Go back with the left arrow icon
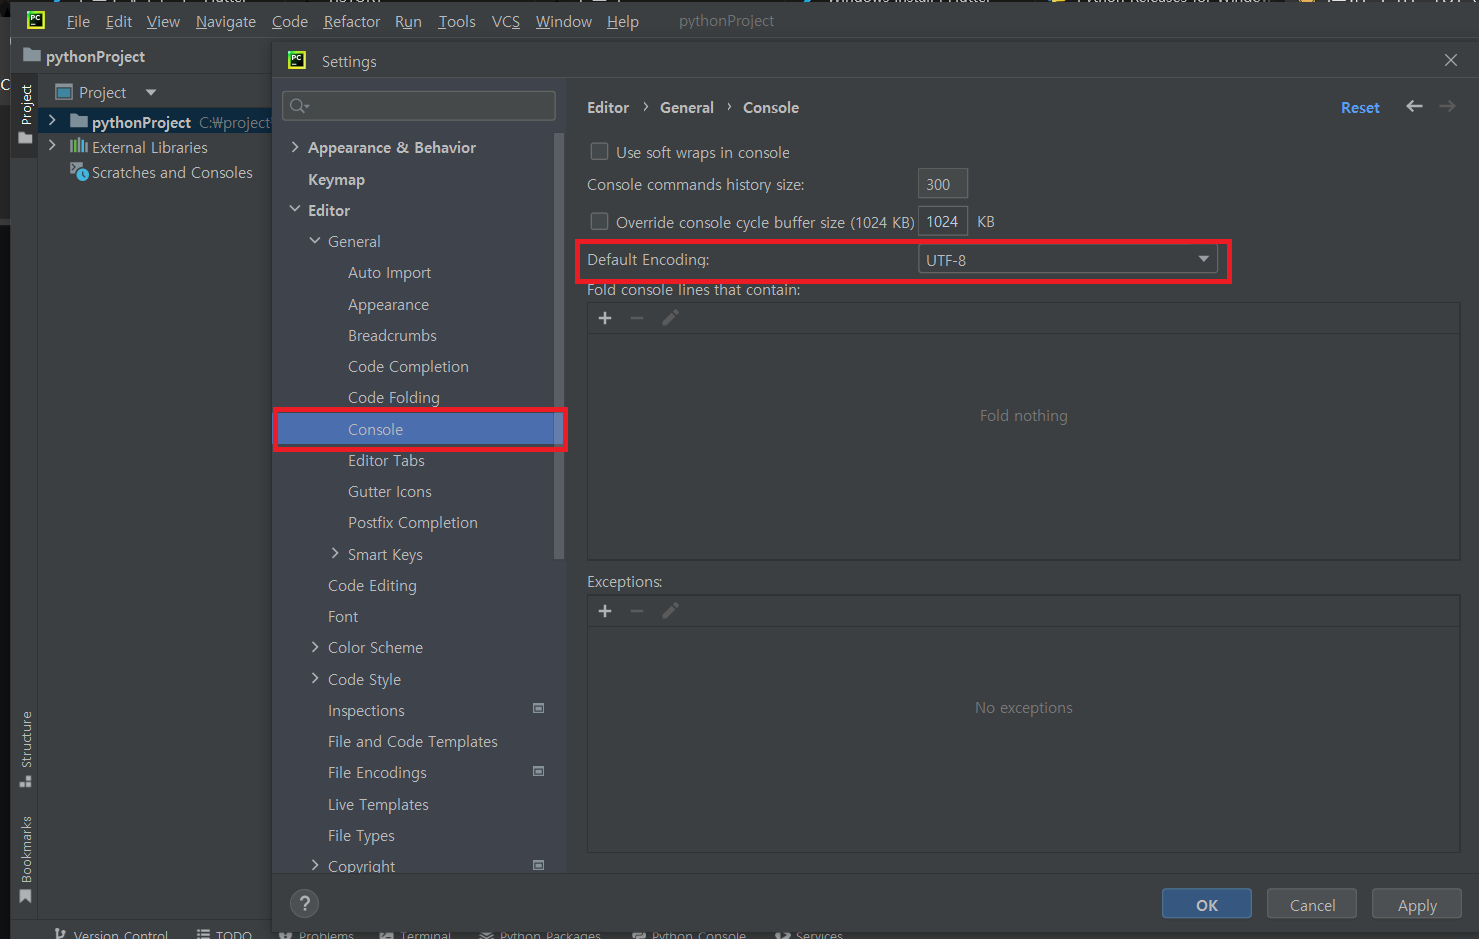The image size is (1479, 939). tap(1414, 106)
